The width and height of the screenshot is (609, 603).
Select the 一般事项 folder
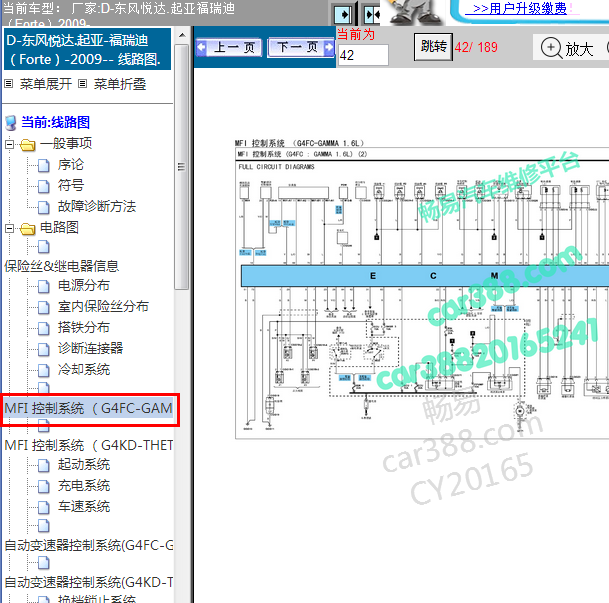66,144
